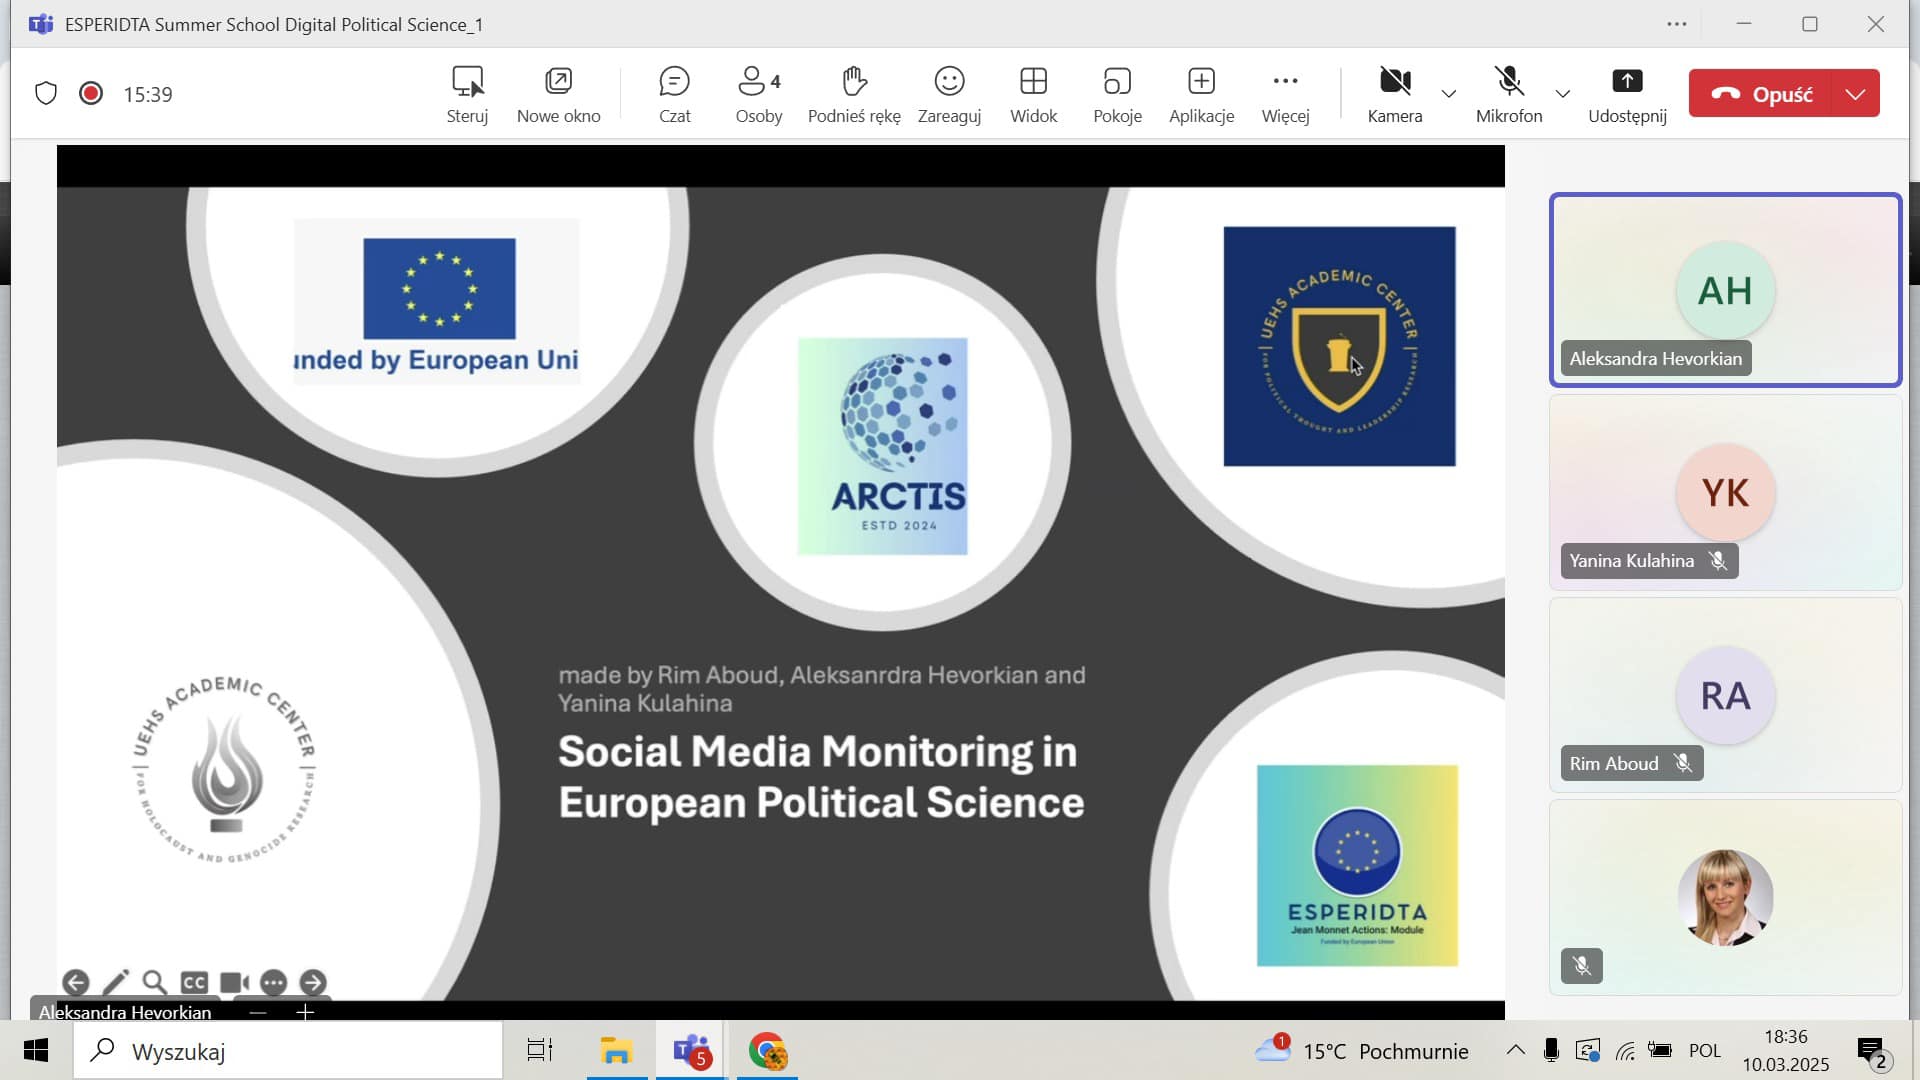Image resolution: width=1920 pixels, height=1080 pixels.
Task: Click the slide magnifier zoom tool
Action: pyautogui.click(x=154, y=983)
